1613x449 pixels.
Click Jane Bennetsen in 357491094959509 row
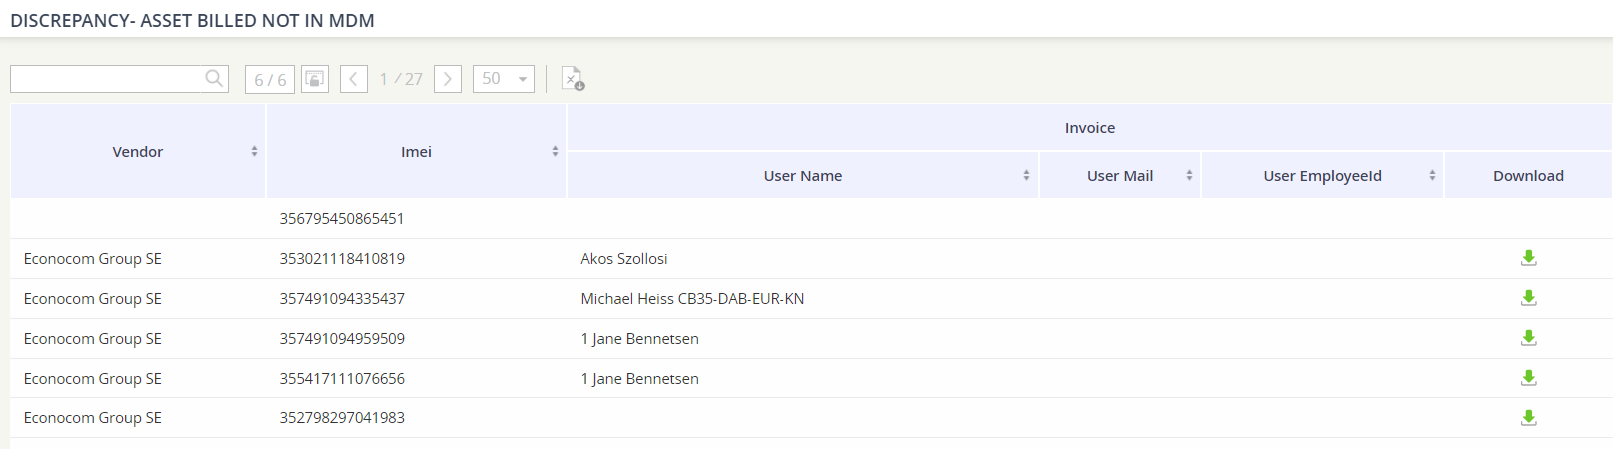(640, 338)
